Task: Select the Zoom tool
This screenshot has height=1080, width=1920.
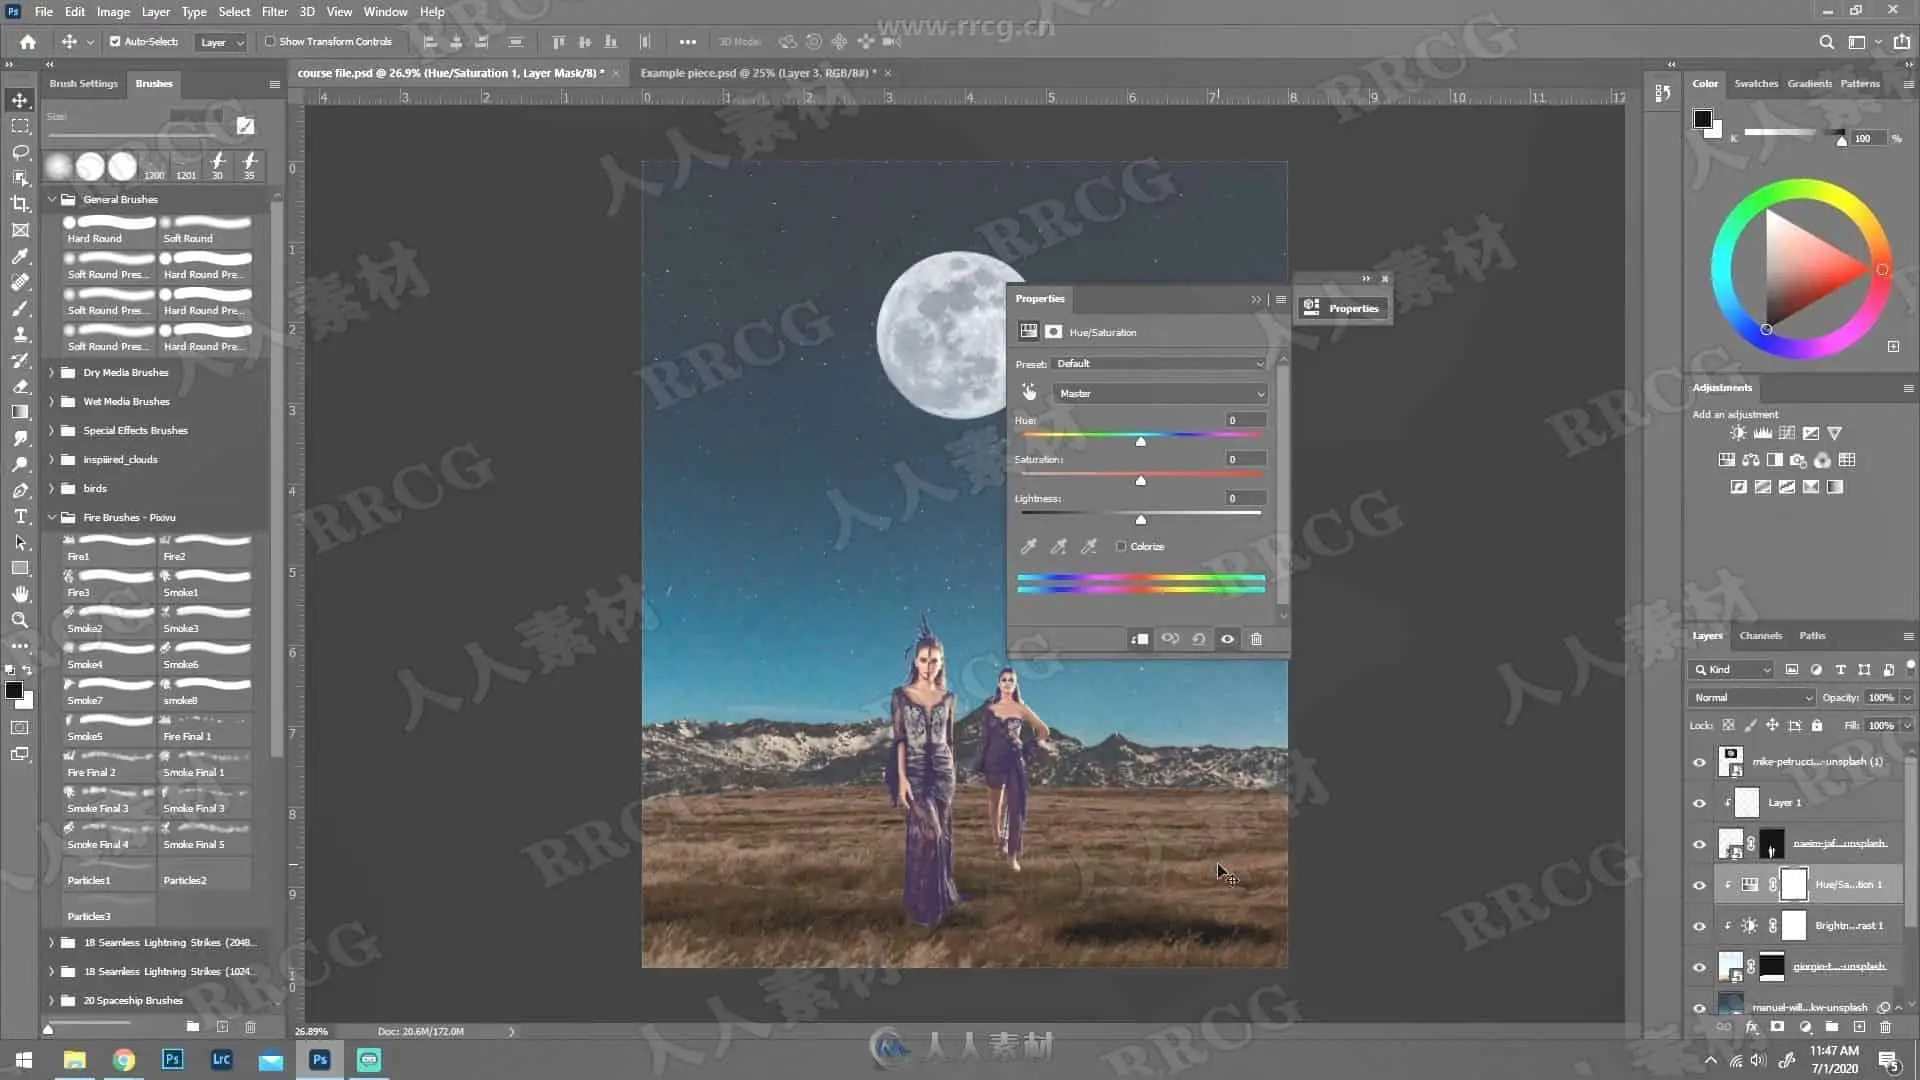Action: 20,620
